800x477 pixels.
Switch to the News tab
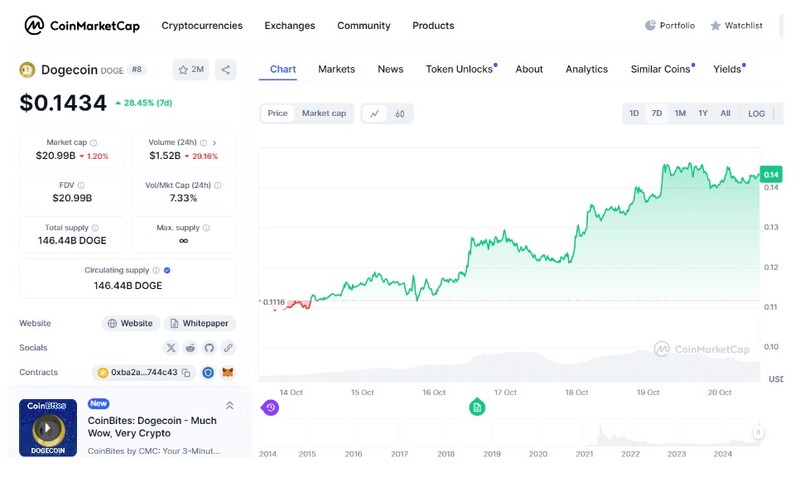[390, 69]
